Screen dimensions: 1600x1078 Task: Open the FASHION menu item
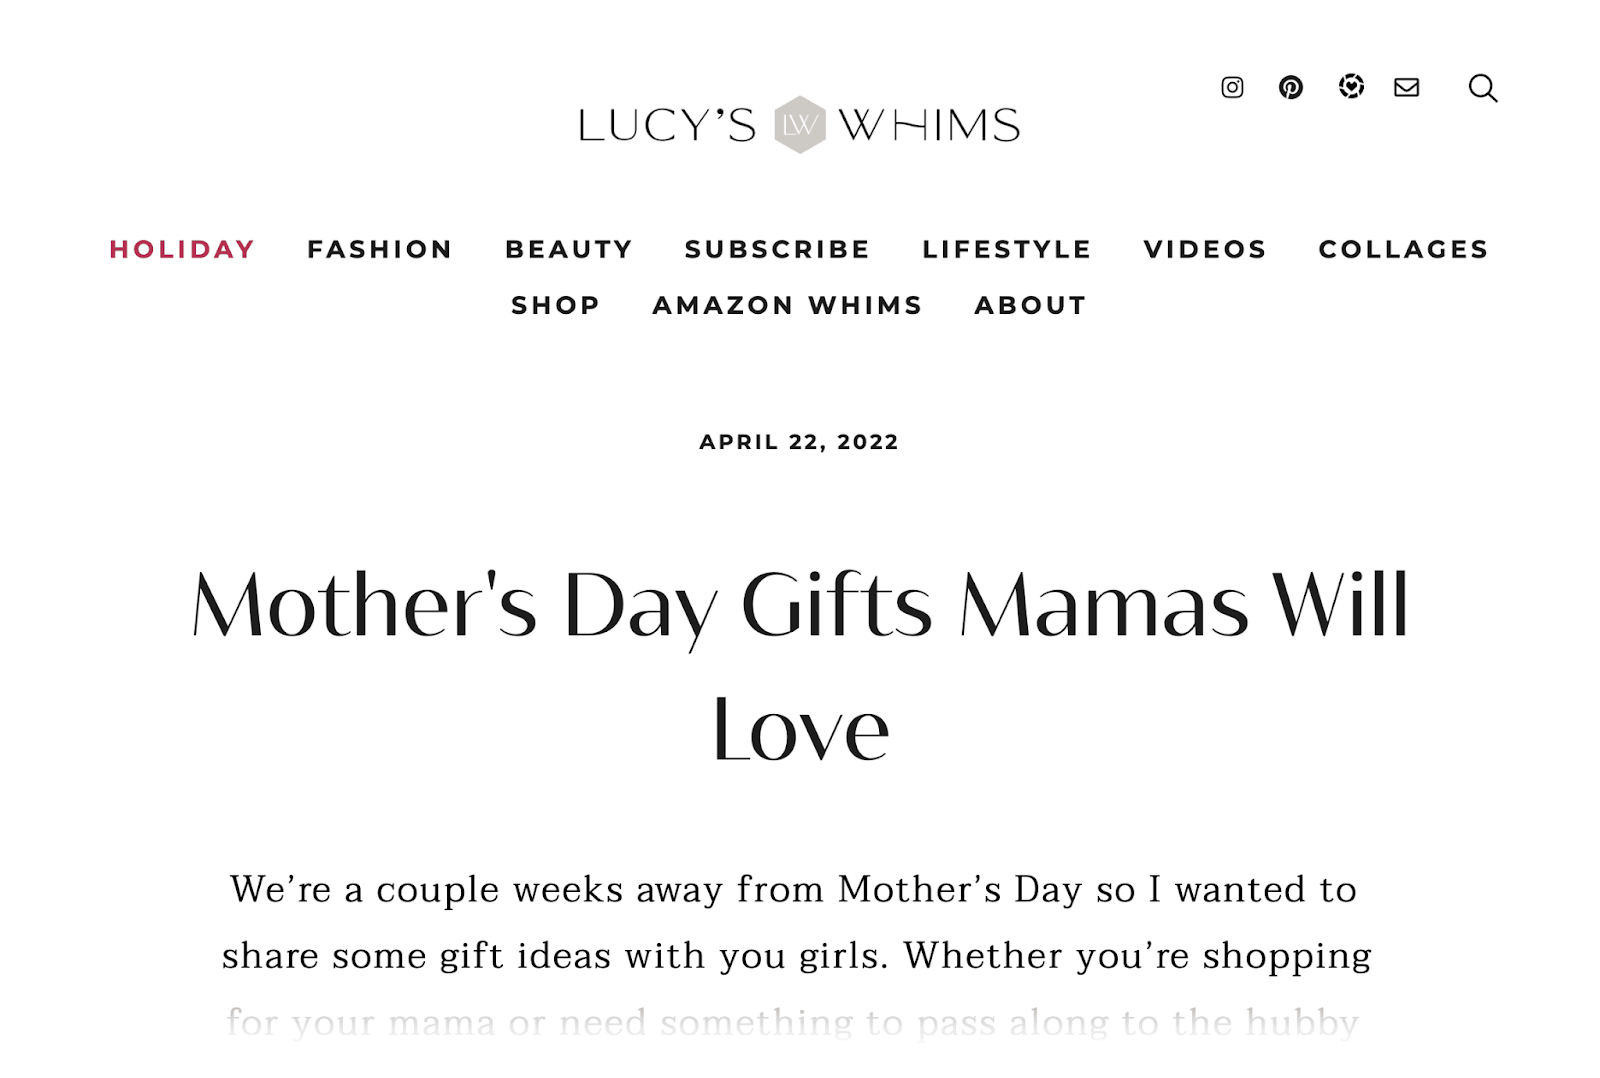(x=380, y=250)
